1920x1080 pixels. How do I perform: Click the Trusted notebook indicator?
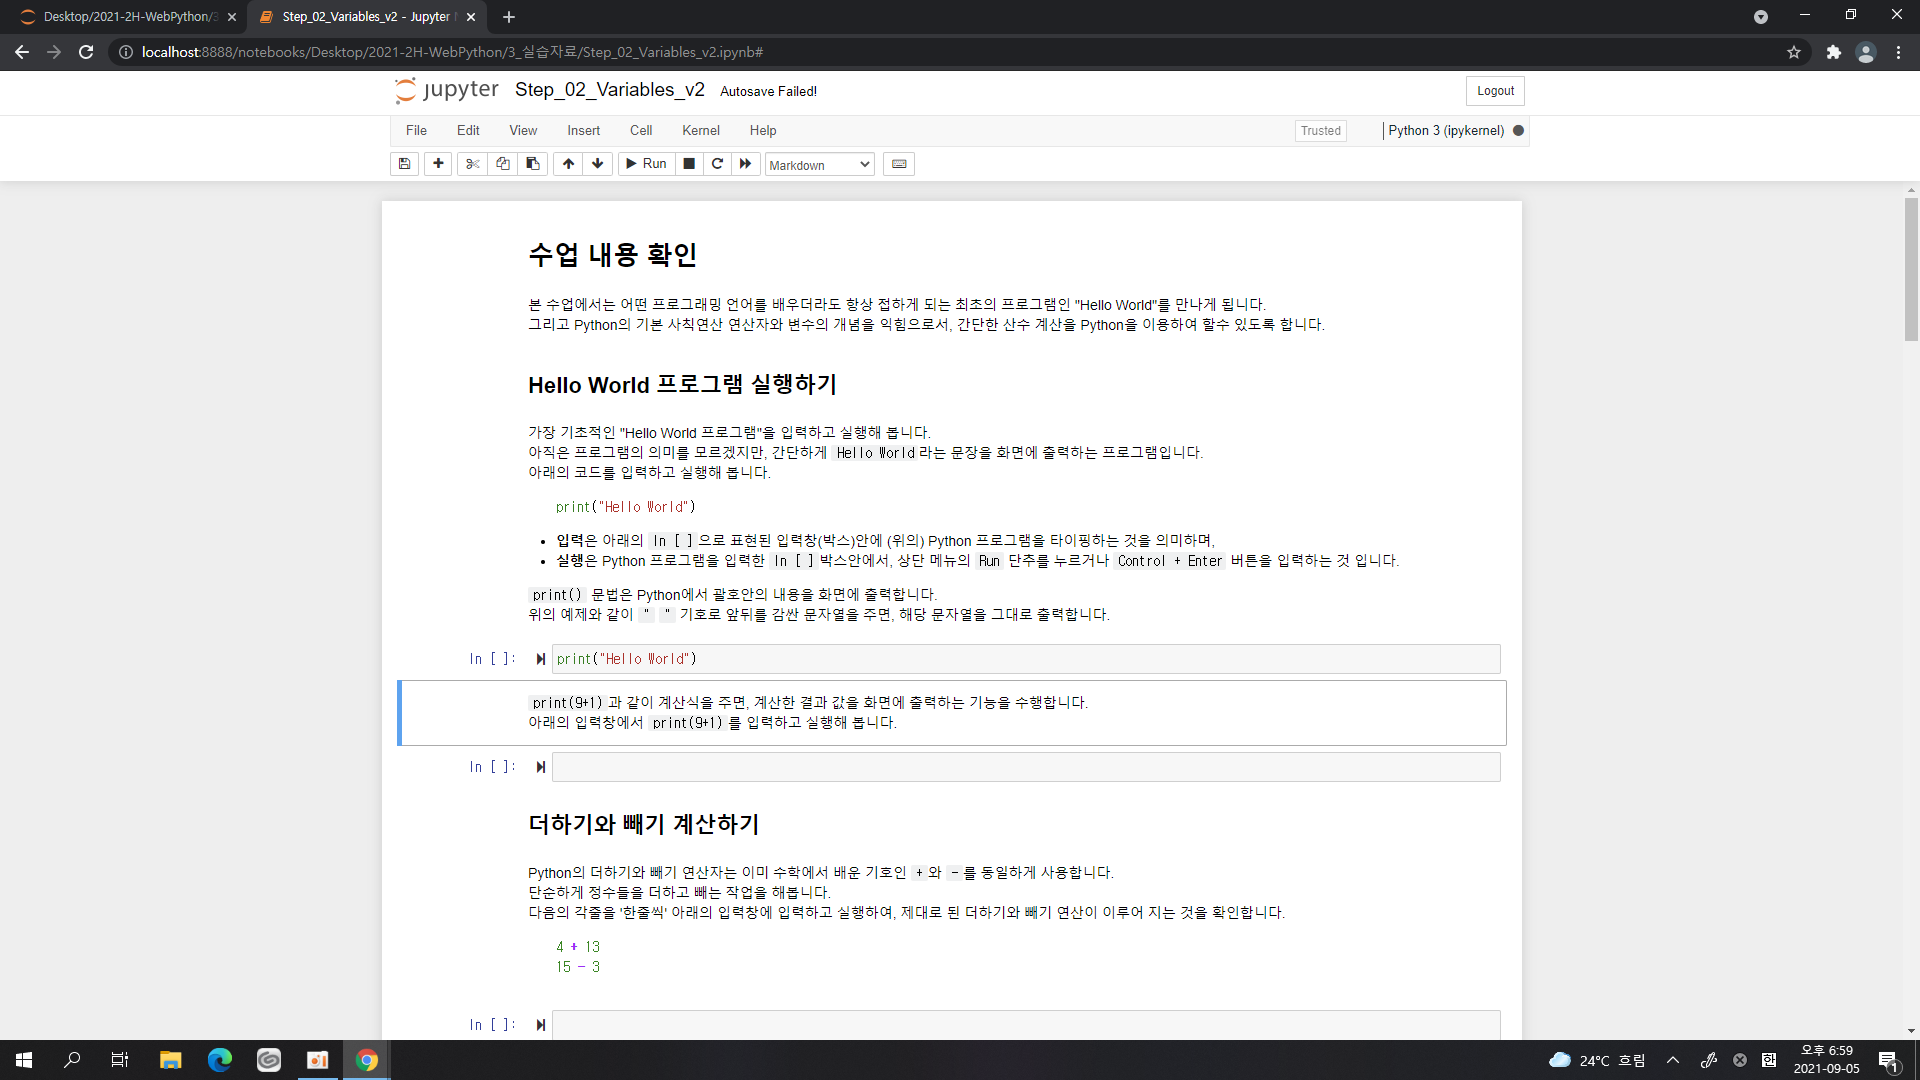pos(1321,131)
